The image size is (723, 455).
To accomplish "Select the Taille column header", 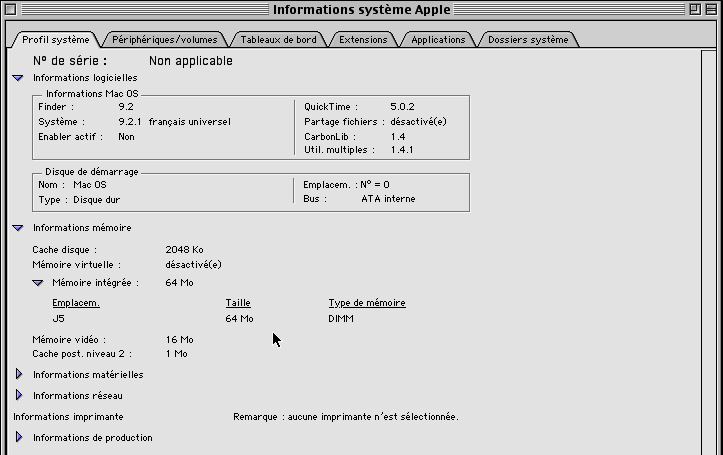I will 238,303.
